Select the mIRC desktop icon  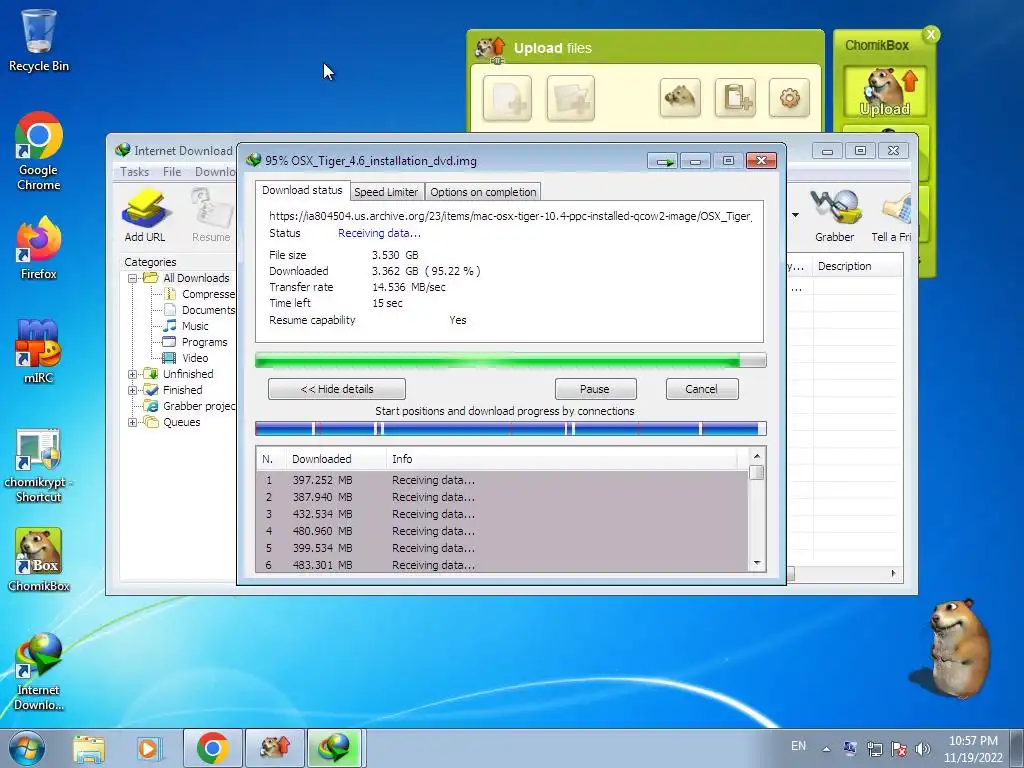[39, 351]
